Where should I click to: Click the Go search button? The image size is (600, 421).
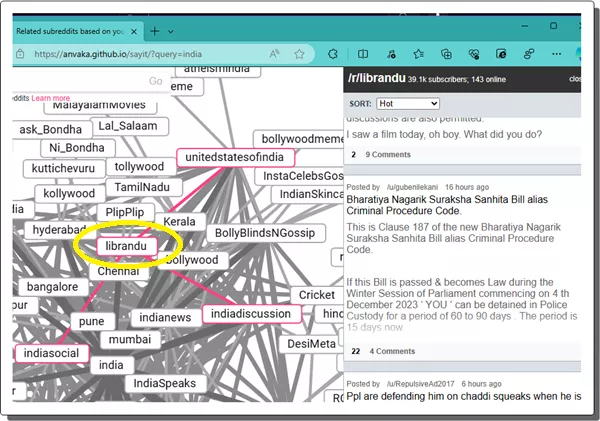(156, 81)
